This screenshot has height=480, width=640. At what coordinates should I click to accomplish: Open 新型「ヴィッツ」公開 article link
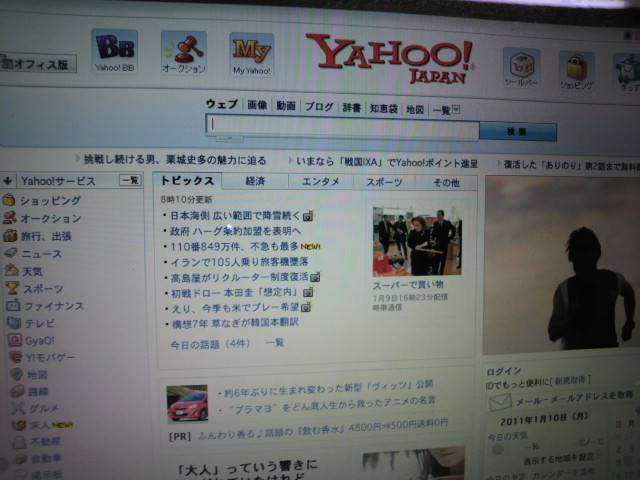(x=329, y=388)
